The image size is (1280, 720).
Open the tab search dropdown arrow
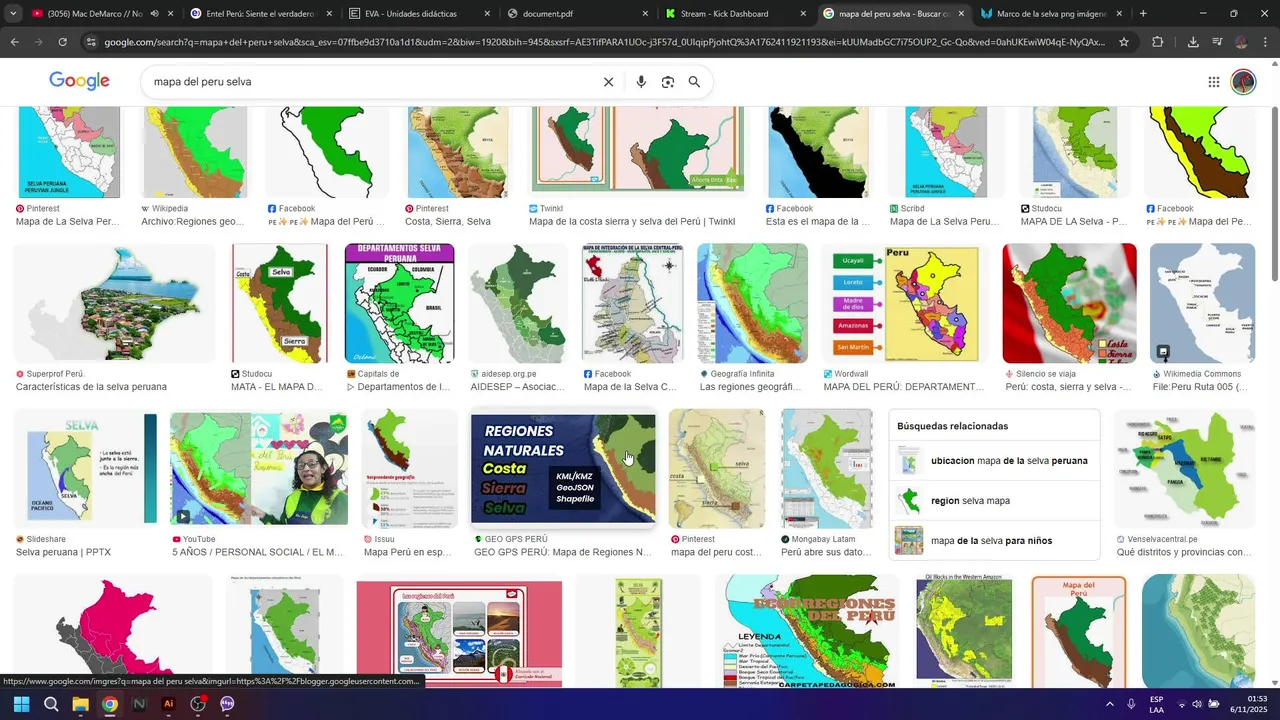(13, 14)
